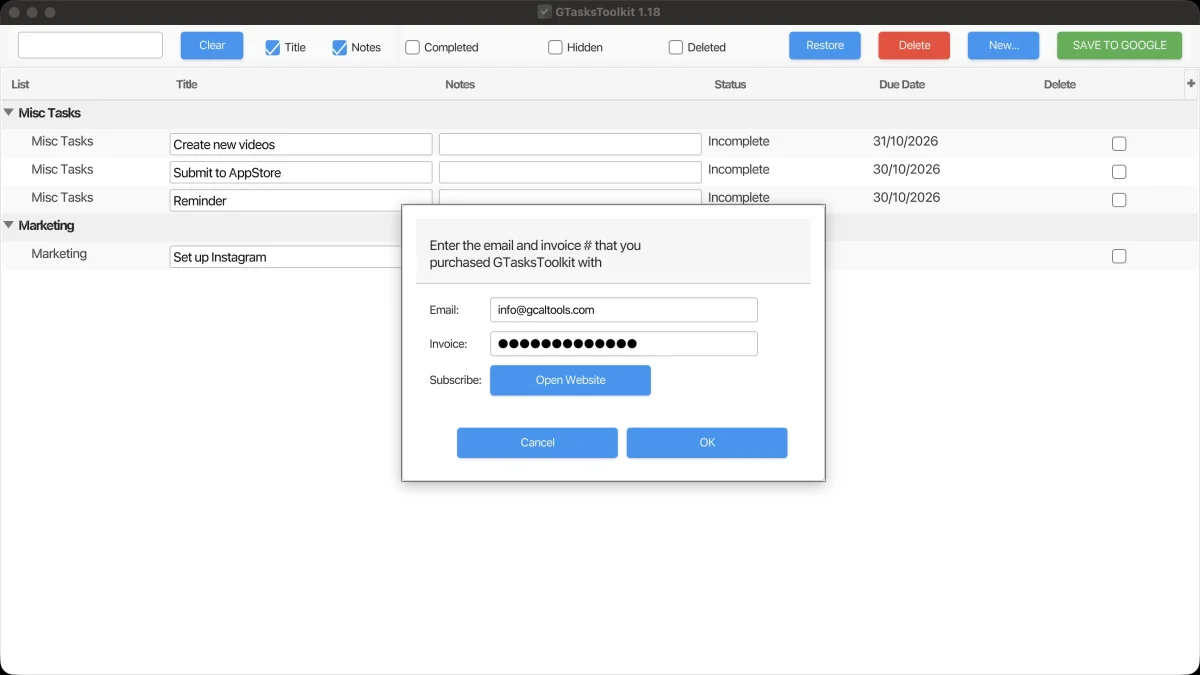Check delete box for Create new videos
Viewport: 1200px width, 675px height.
click(x=1119, y=144)
